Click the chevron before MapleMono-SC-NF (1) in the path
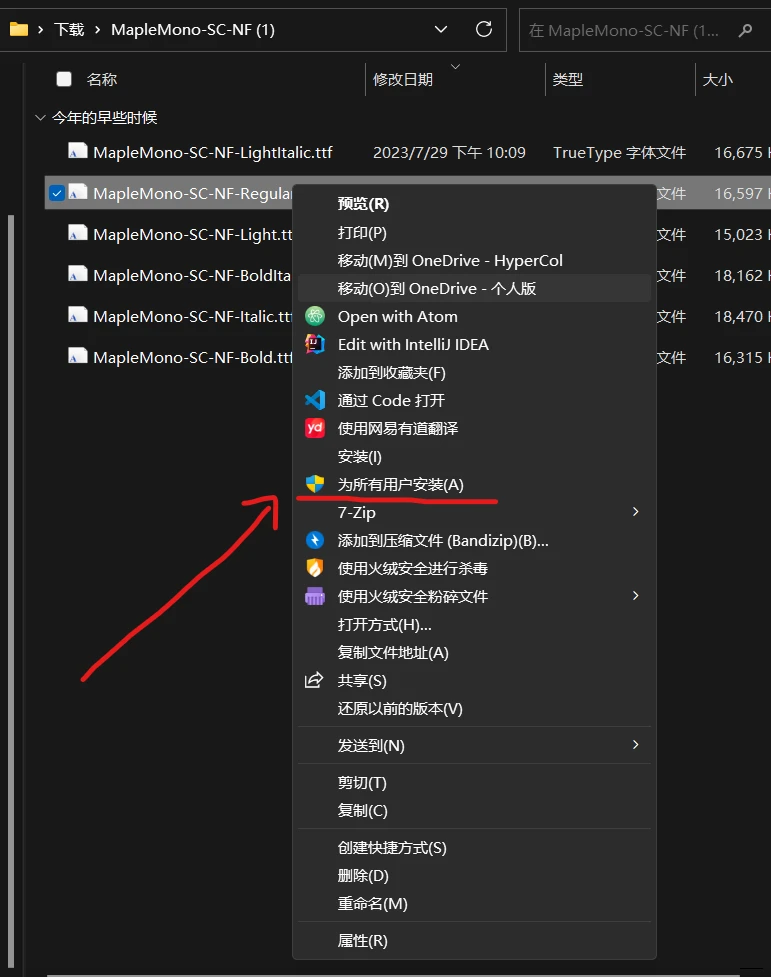 click(97, 29)
